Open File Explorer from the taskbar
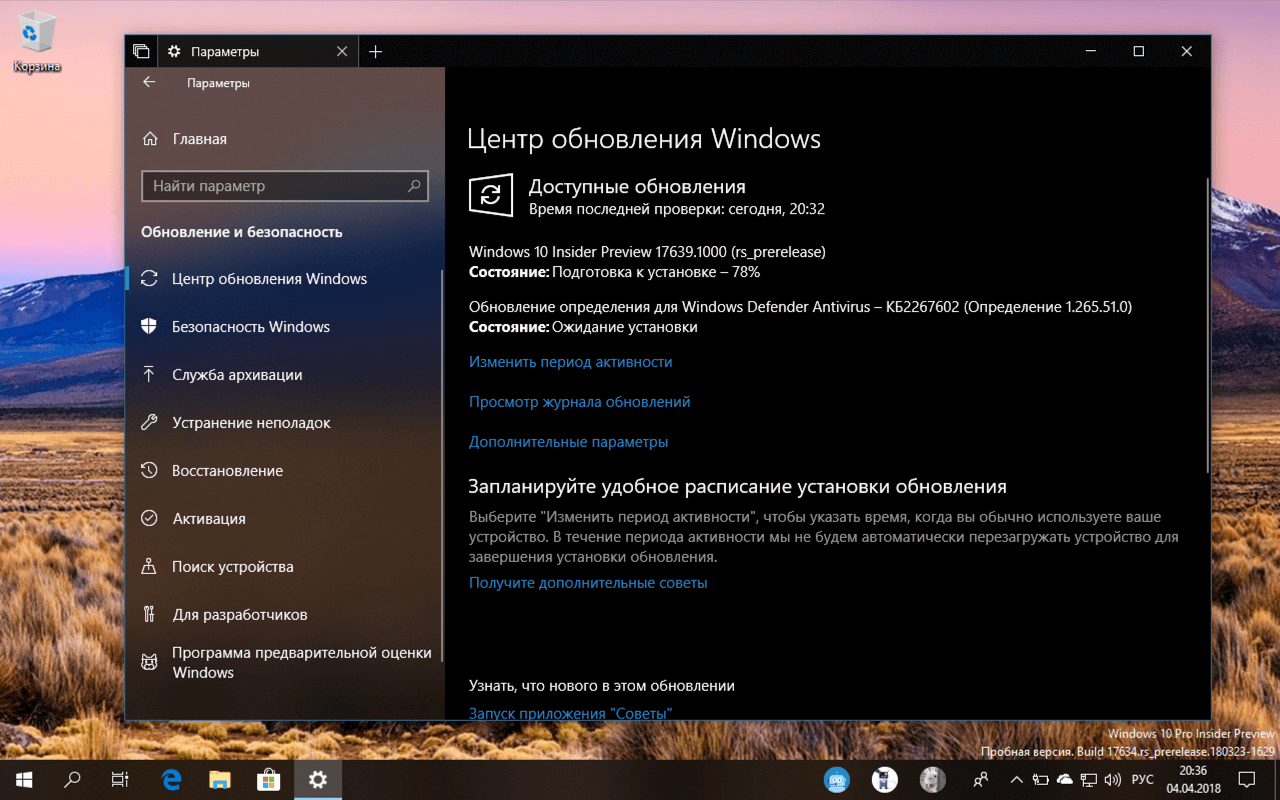Screen dimensions: 1280x800 point(220,779)
